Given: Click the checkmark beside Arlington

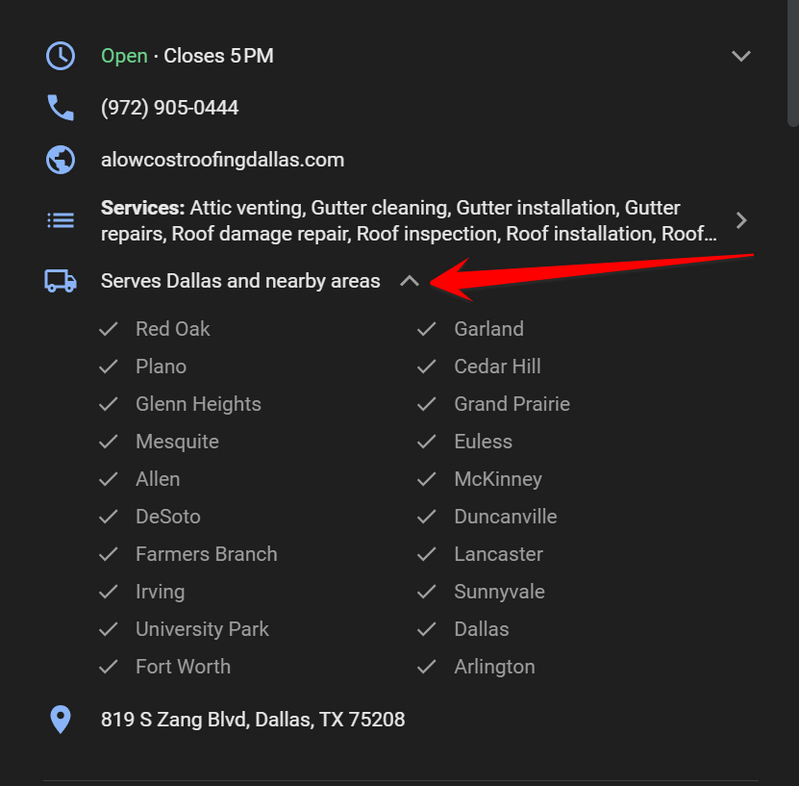Looking at the screenshot, I should click(427, 667).
